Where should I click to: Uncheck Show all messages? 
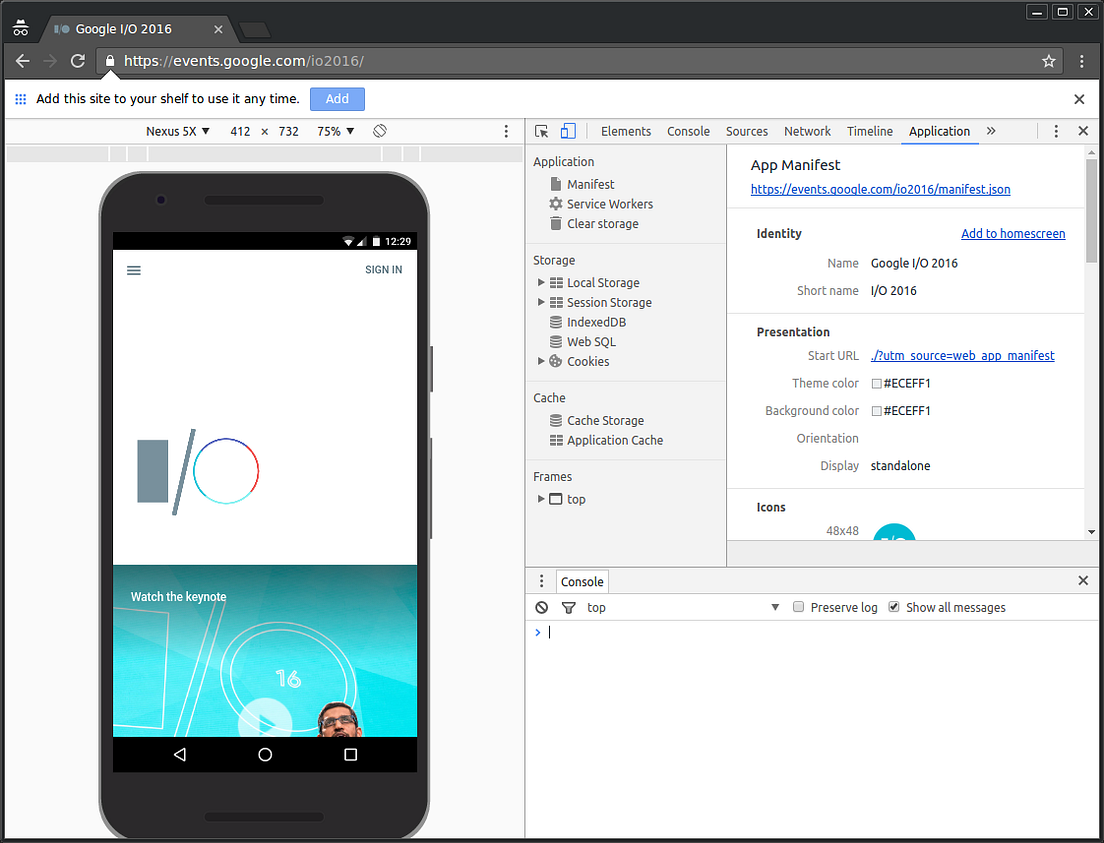coord(893,607)
